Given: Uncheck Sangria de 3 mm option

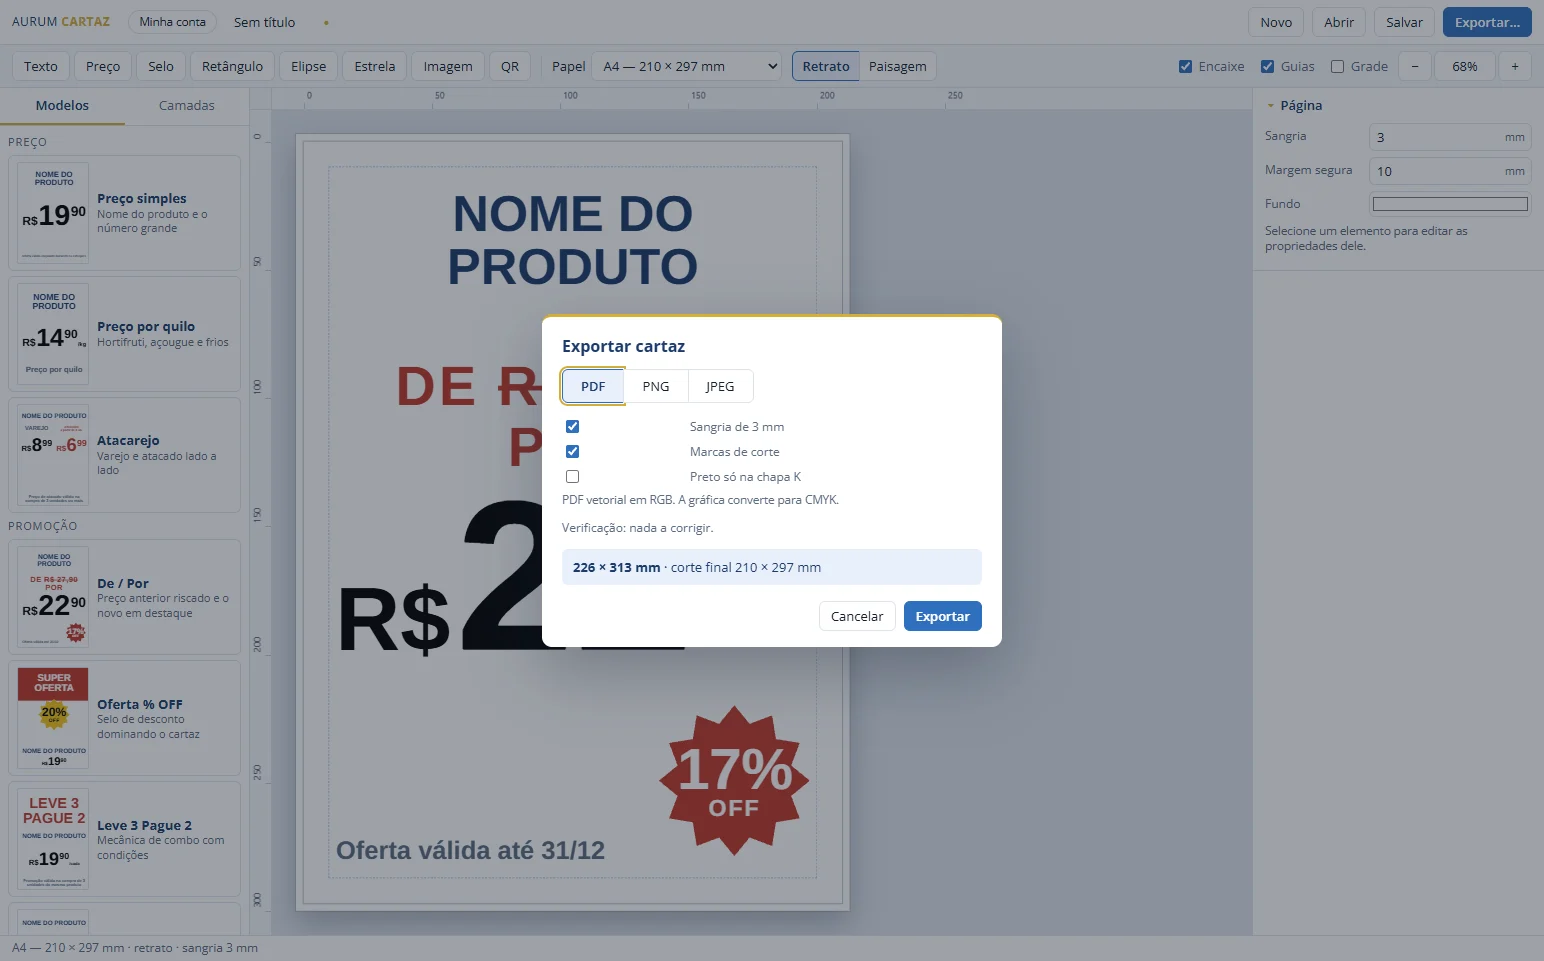Looking at the screenshot, I should pos(572,427).
